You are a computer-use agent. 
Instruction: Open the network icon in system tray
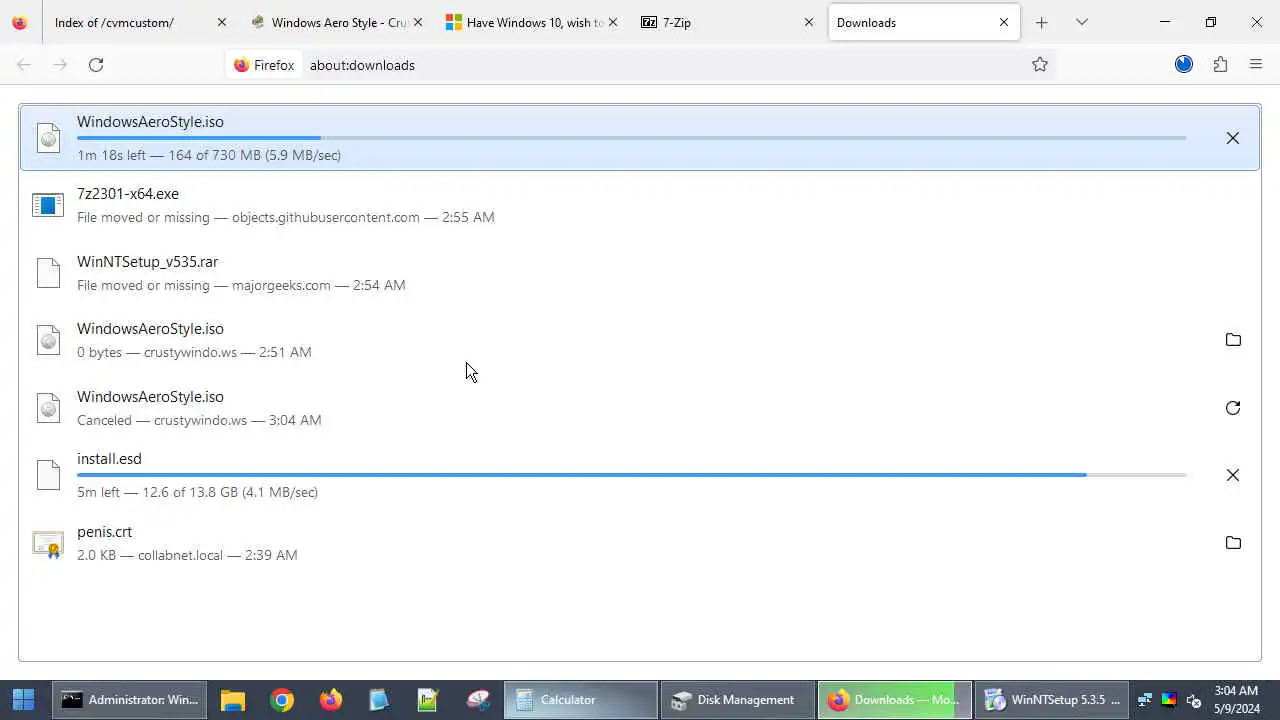(1145, 700)
